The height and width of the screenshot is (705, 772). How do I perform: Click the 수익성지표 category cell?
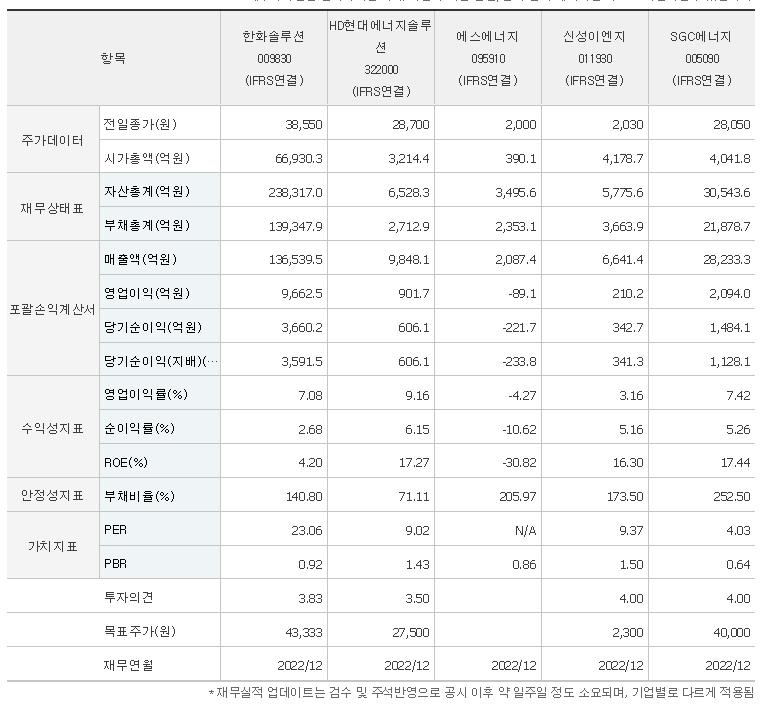[52, 428]
